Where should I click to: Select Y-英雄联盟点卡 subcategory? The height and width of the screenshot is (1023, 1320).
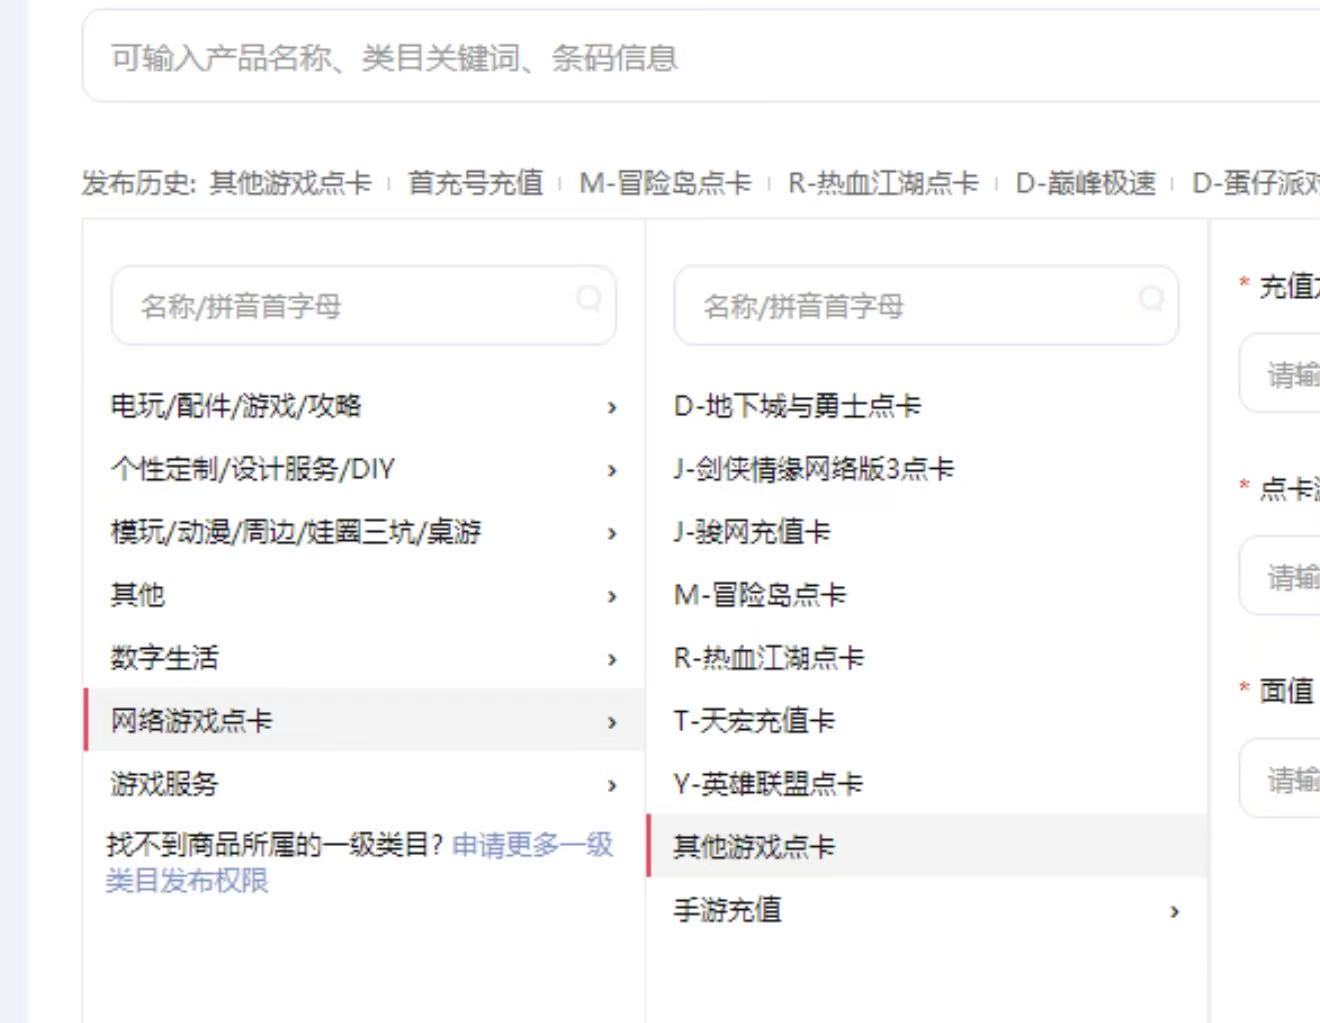(927, 785)
